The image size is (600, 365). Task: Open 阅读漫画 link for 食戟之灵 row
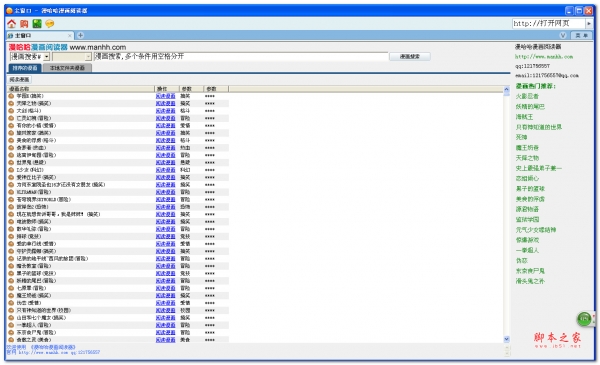[x=165, y=340]
